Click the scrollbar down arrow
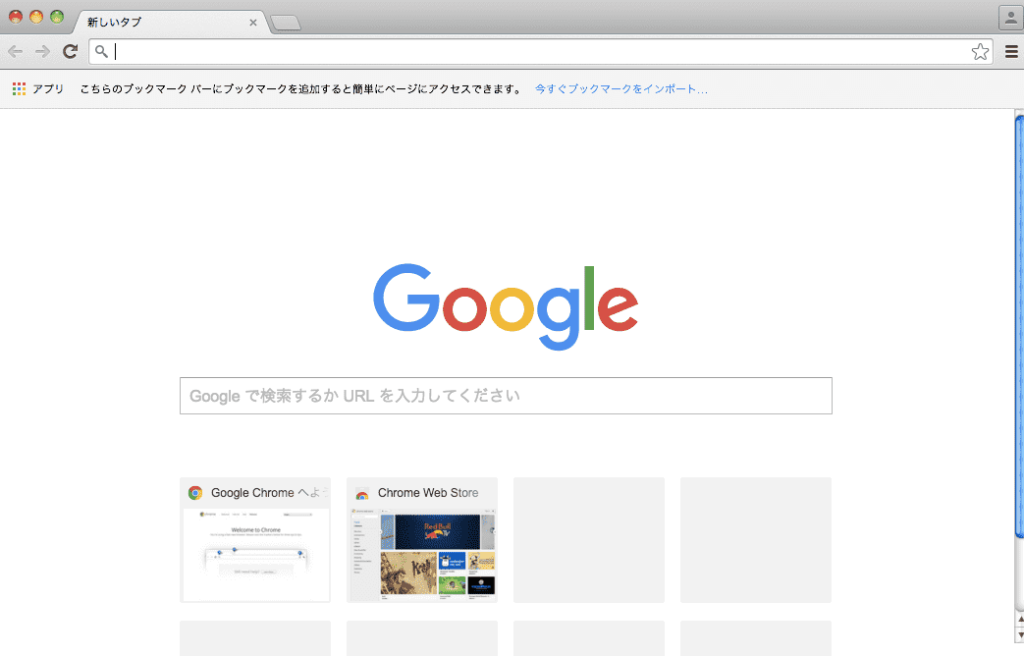The image size is (1024, 656). point(1020,635)
